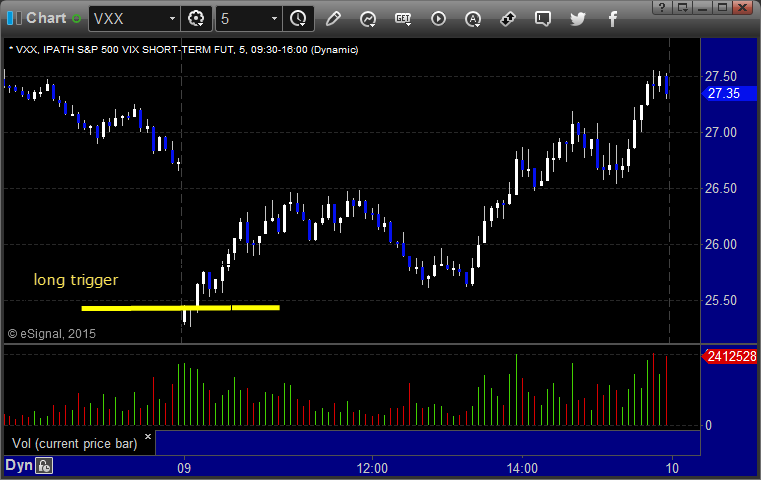The image size is (761, 480).
Task: Select the yellow long trigger line
Action: coord(181,308)
